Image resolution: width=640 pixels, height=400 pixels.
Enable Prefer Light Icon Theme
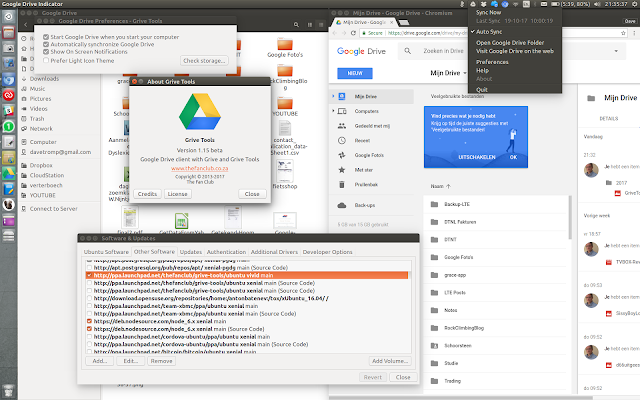coord(46,60)
